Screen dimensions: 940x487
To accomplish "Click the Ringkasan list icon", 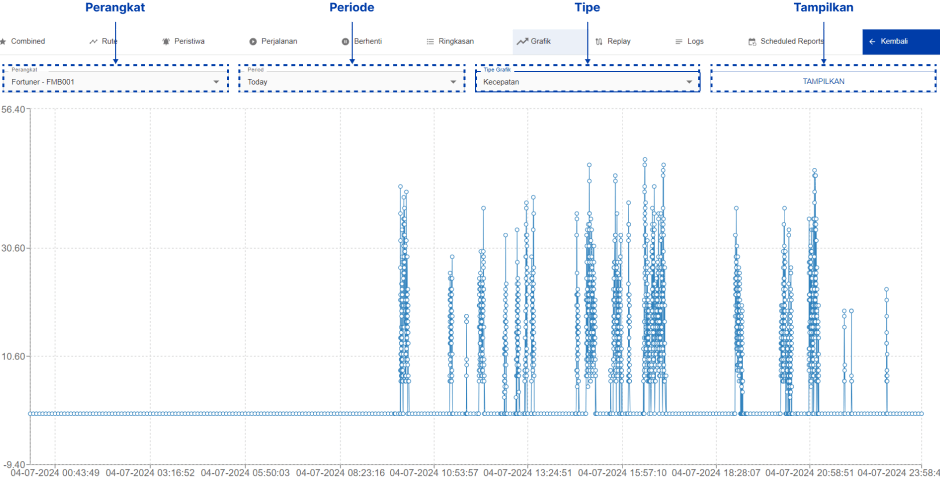I will point(430,42).
